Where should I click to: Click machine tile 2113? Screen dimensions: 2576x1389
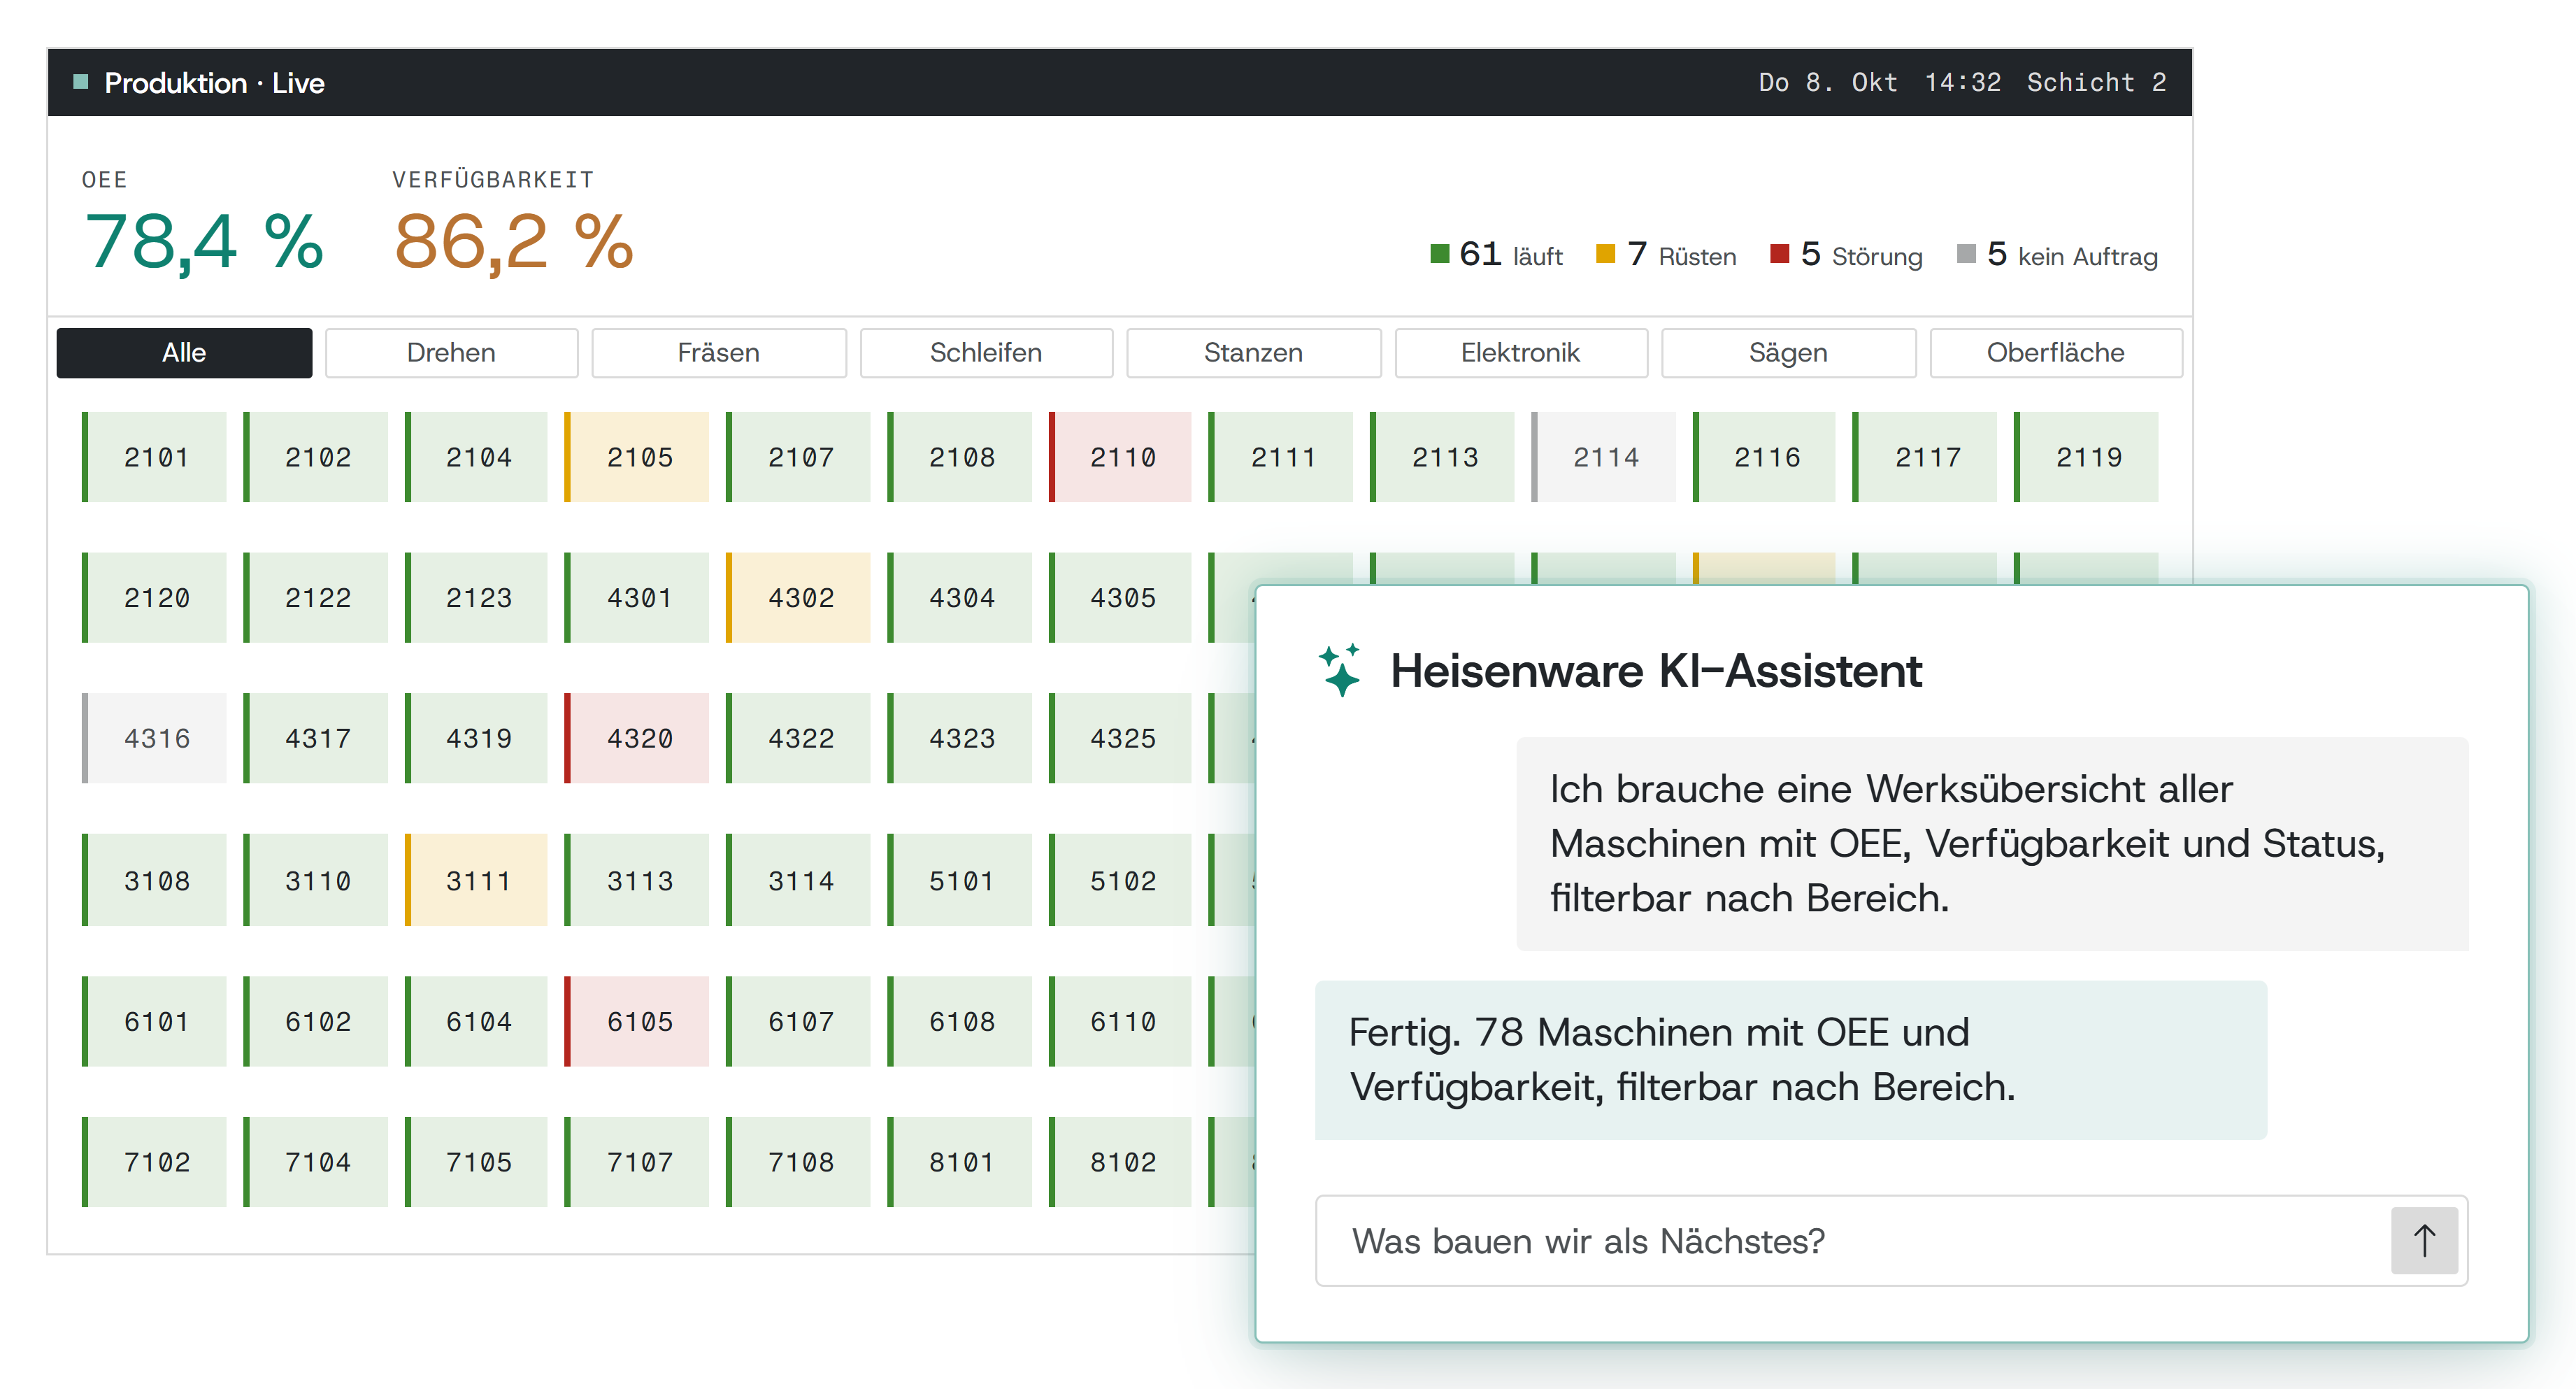1442,457
